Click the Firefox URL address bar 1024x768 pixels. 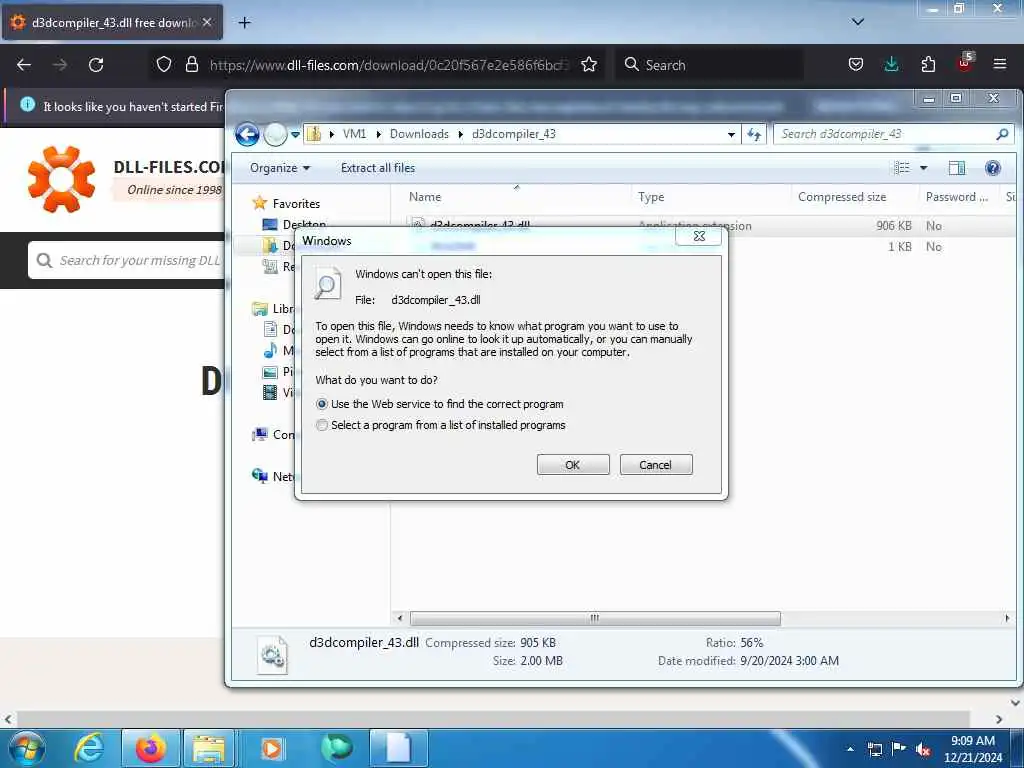[x=389, y=65]
